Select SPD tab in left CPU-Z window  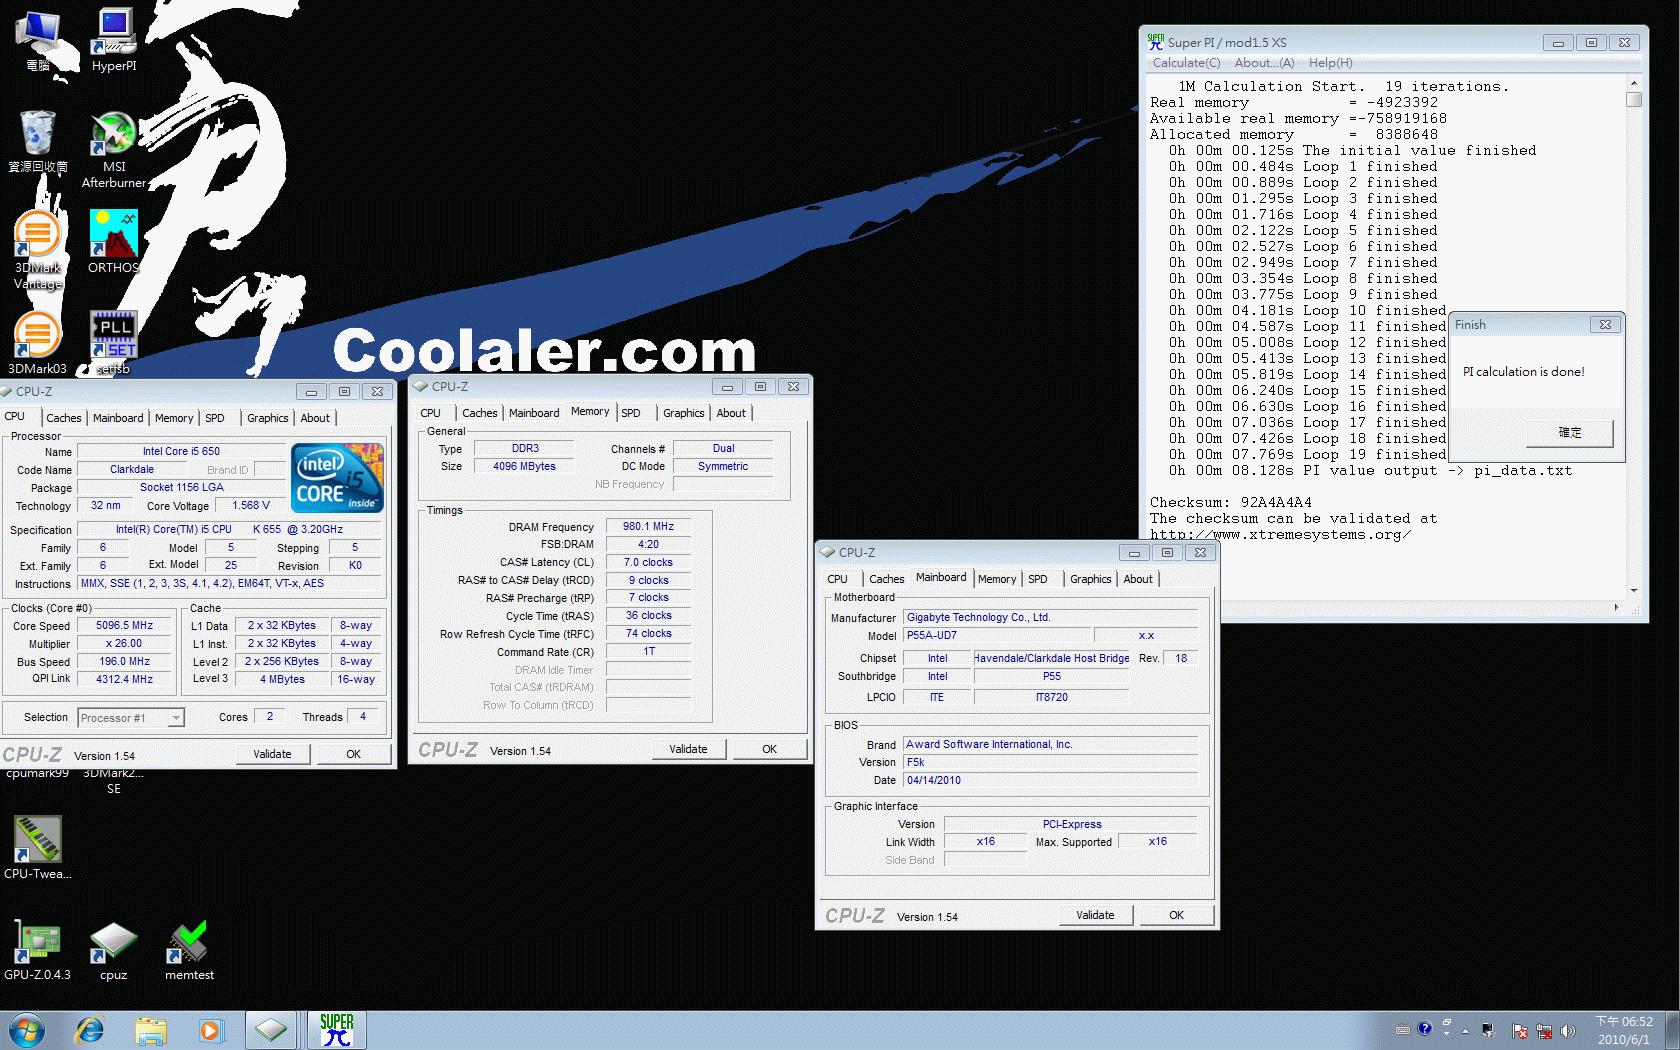(x=215, y=418)
